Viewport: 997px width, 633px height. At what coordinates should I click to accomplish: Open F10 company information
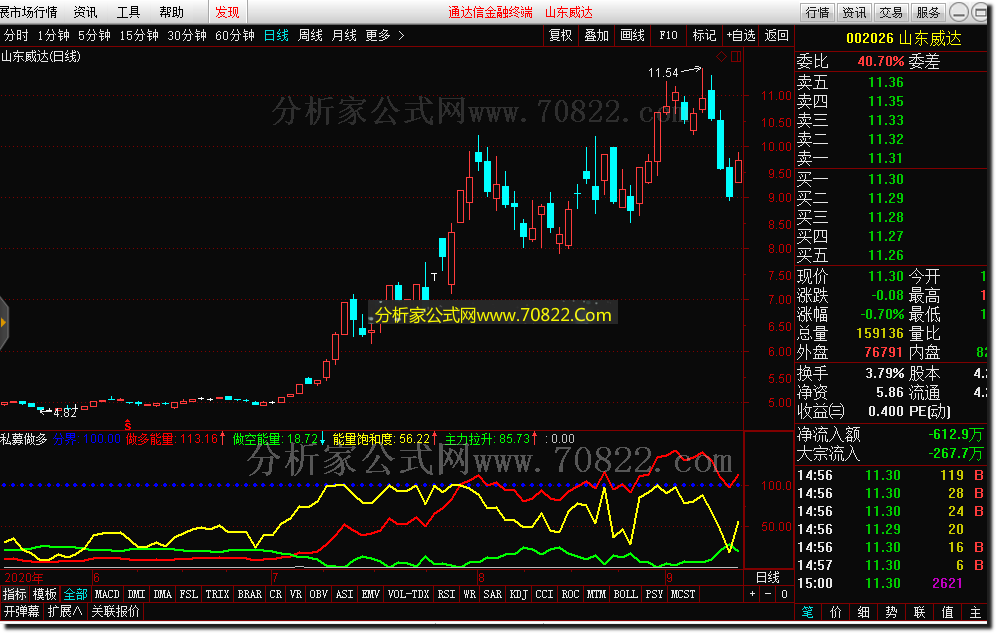pos(668,36)
